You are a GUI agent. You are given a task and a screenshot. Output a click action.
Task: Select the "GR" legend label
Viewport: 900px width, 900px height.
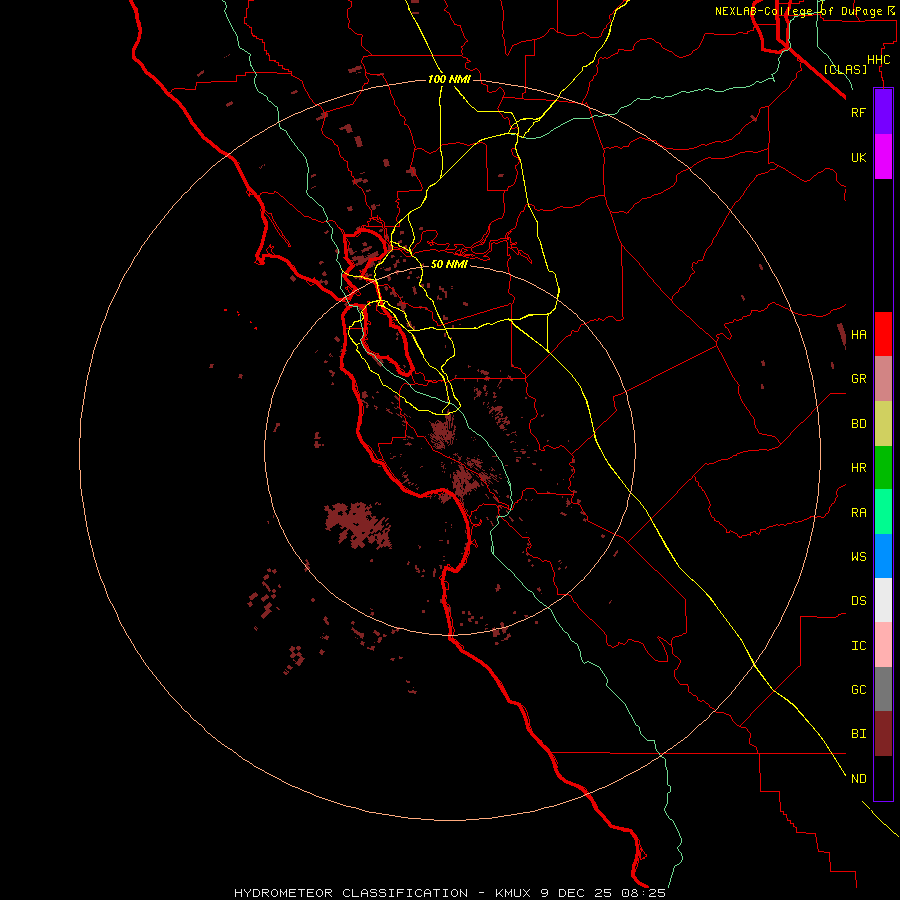click(858, 379)
